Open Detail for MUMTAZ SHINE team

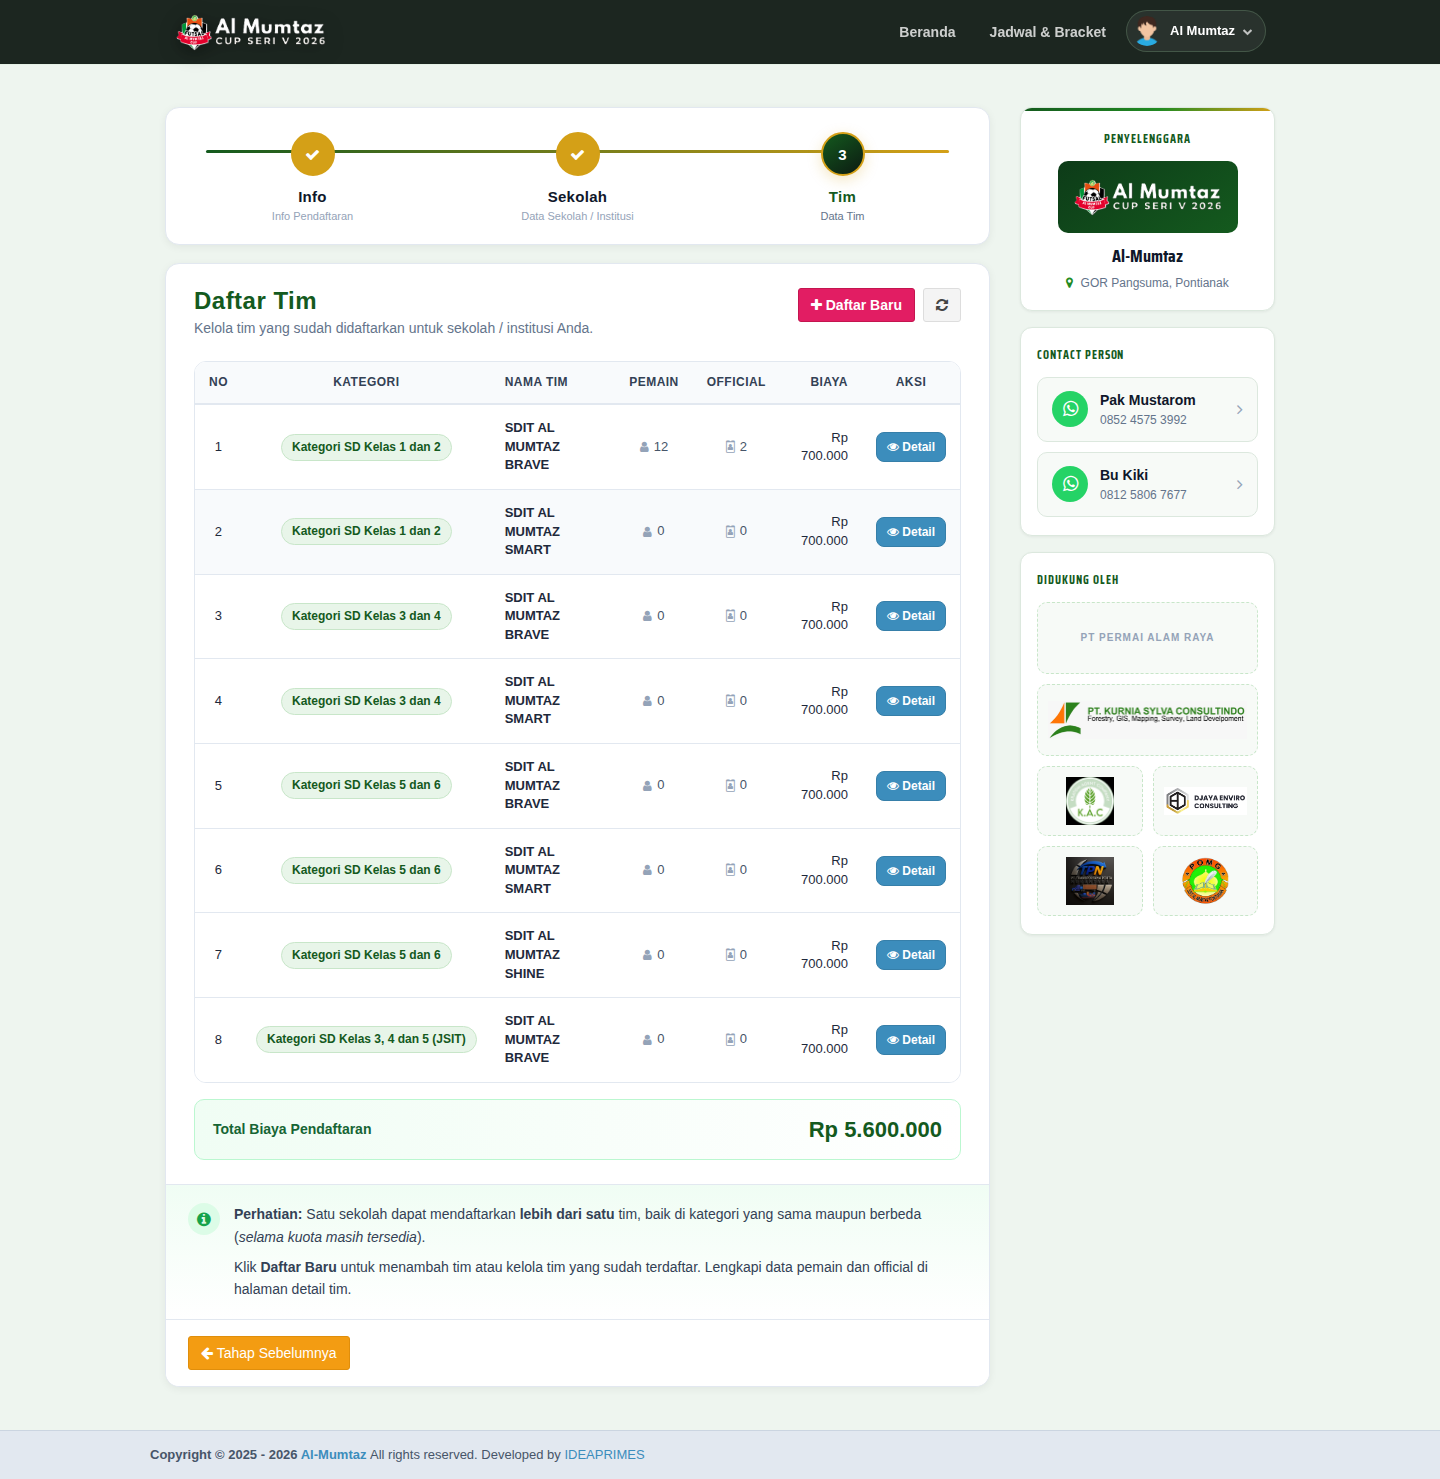[x=910, y=955]
